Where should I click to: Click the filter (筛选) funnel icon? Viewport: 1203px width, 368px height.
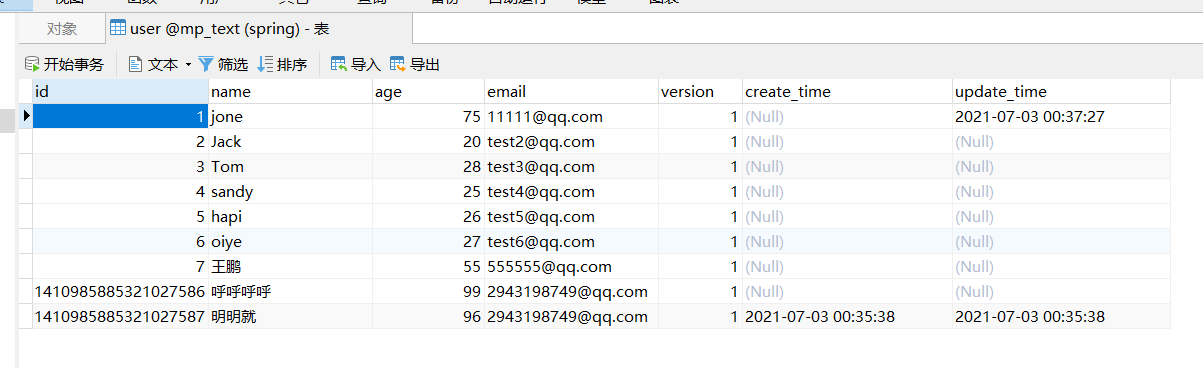(x=206, y=64)
